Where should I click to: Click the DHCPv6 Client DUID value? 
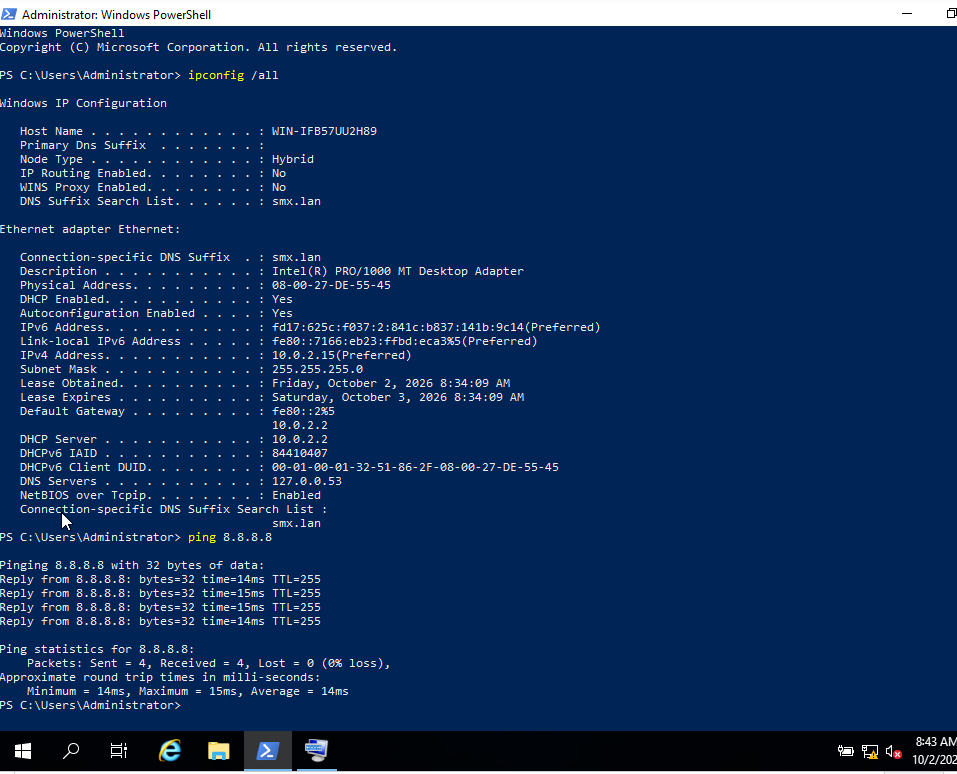pyautogui.click(x=415, y=468)
